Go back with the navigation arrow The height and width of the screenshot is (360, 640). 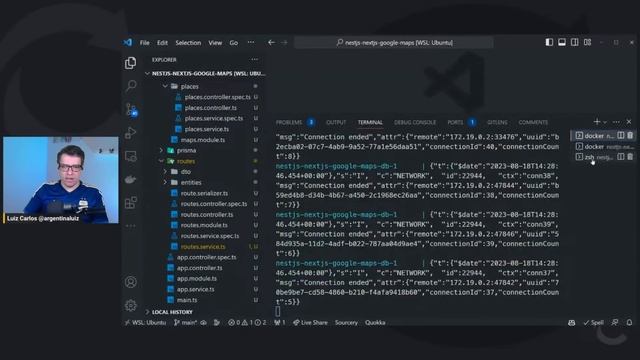click(271, 42)
